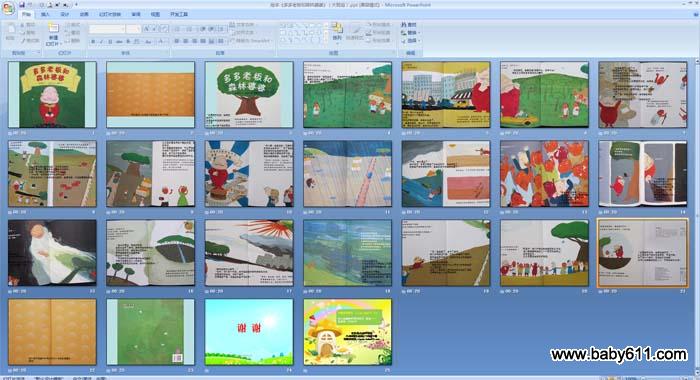This screenshot has height=380, width=700.
Task: Expand the font size combo box
Action: [133, 29]
